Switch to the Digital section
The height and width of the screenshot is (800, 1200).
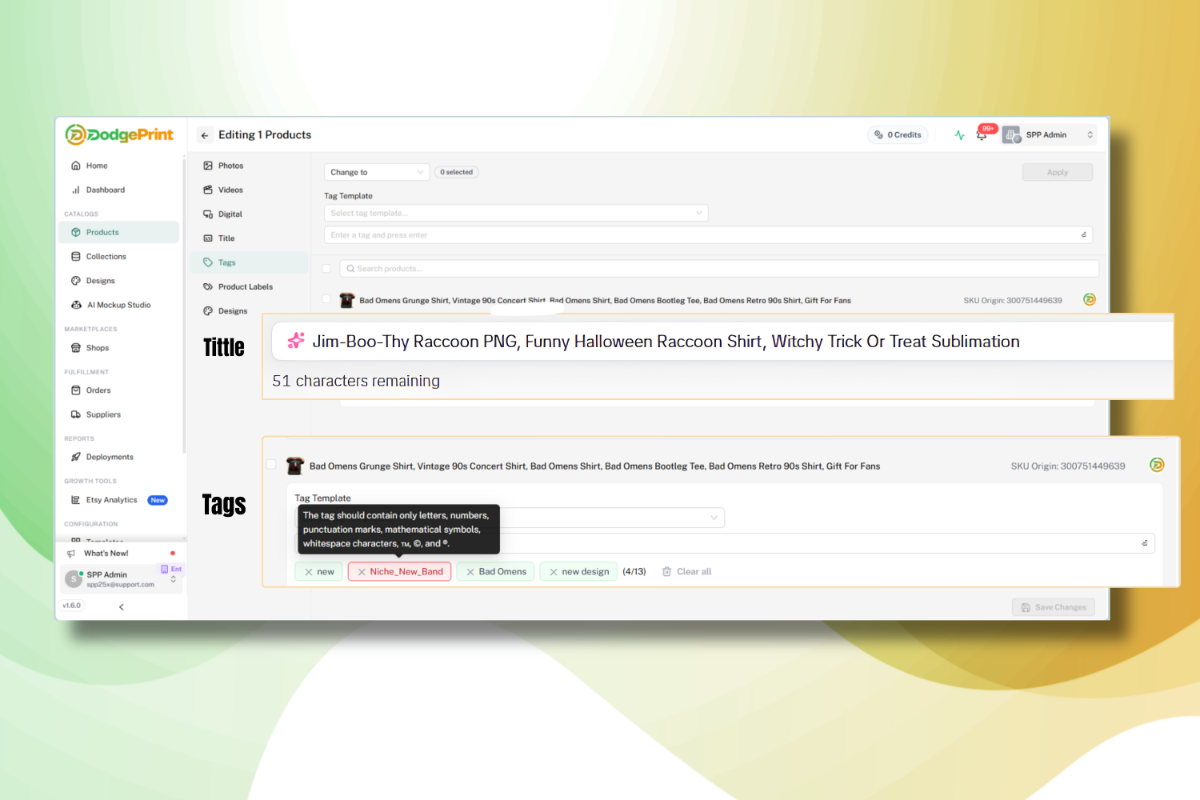click(x=230, y=214)
